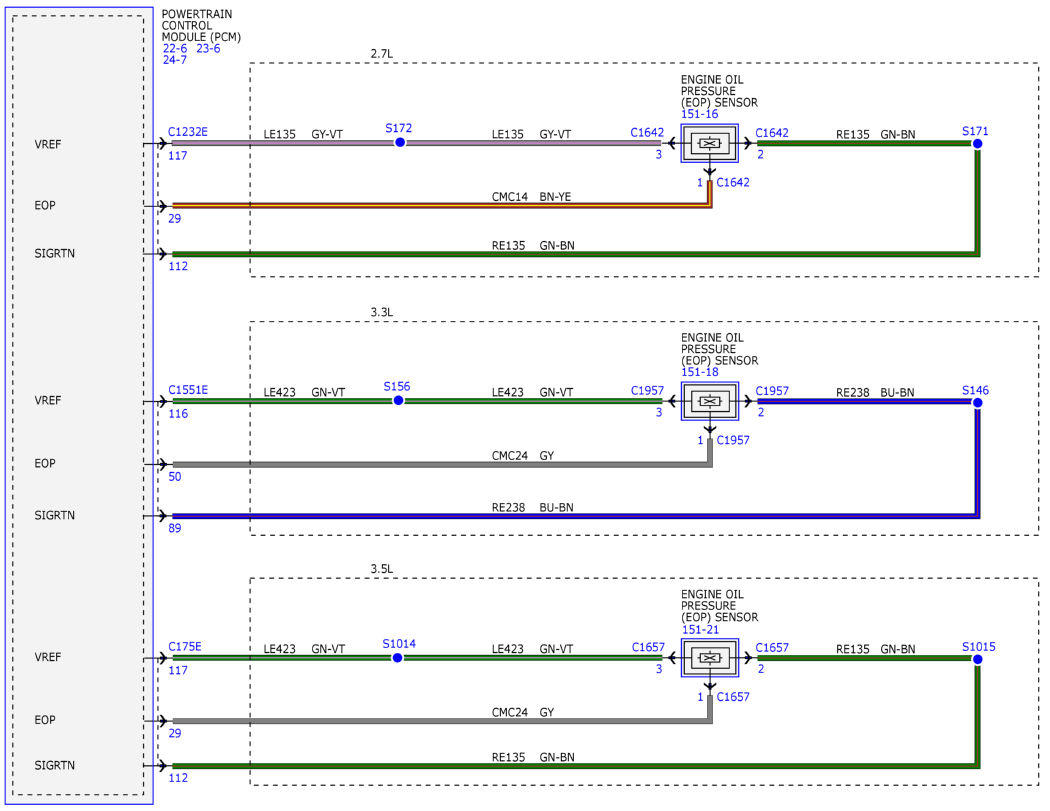
Task: Select the blue splice dot under S1014
Action: pos(397,658)
